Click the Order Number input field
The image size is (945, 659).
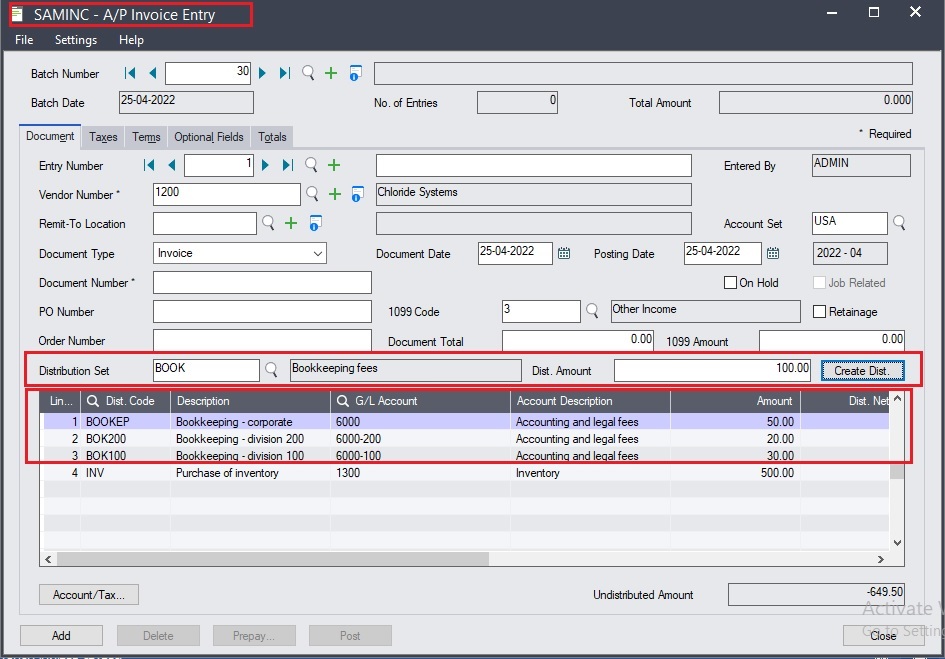[262, 339]
